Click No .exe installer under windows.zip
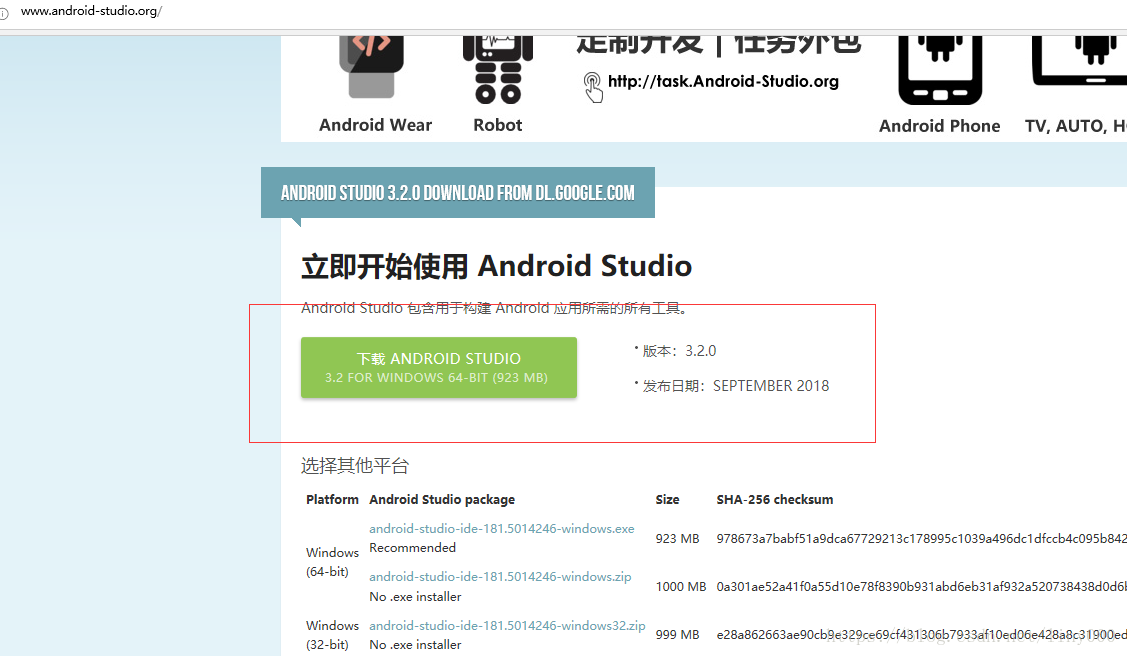This screenshot has height=656, width=1127. 415,596
